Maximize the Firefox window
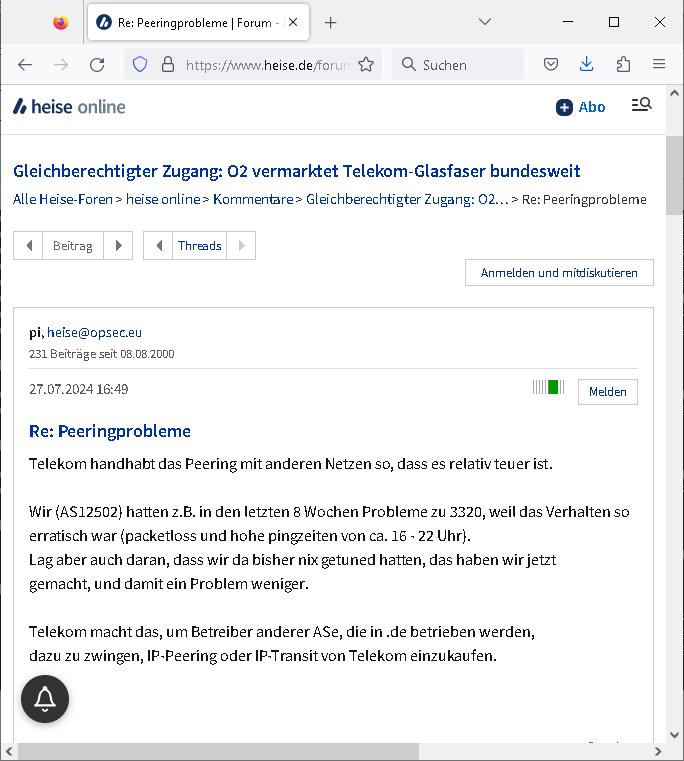This screenshot has height=761, width=684. [614, 22]
